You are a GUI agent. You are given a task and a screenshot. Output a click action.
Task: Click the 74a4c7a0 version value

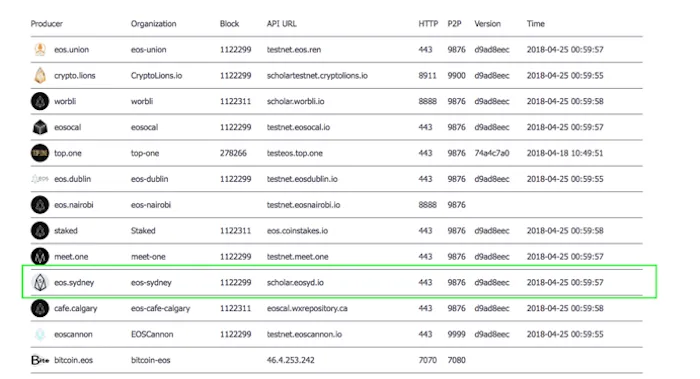[x=492, y=153]
